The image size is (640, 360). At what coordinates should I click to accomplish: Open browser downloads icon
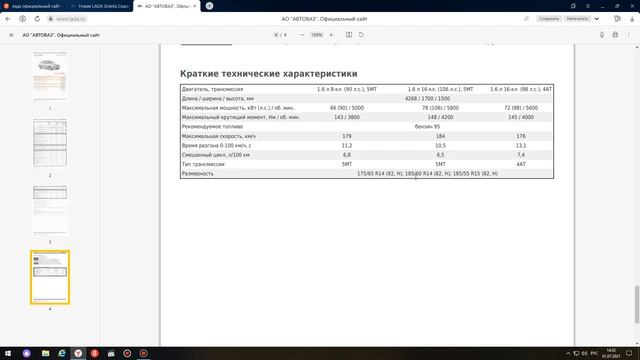[x=632, y=19]
